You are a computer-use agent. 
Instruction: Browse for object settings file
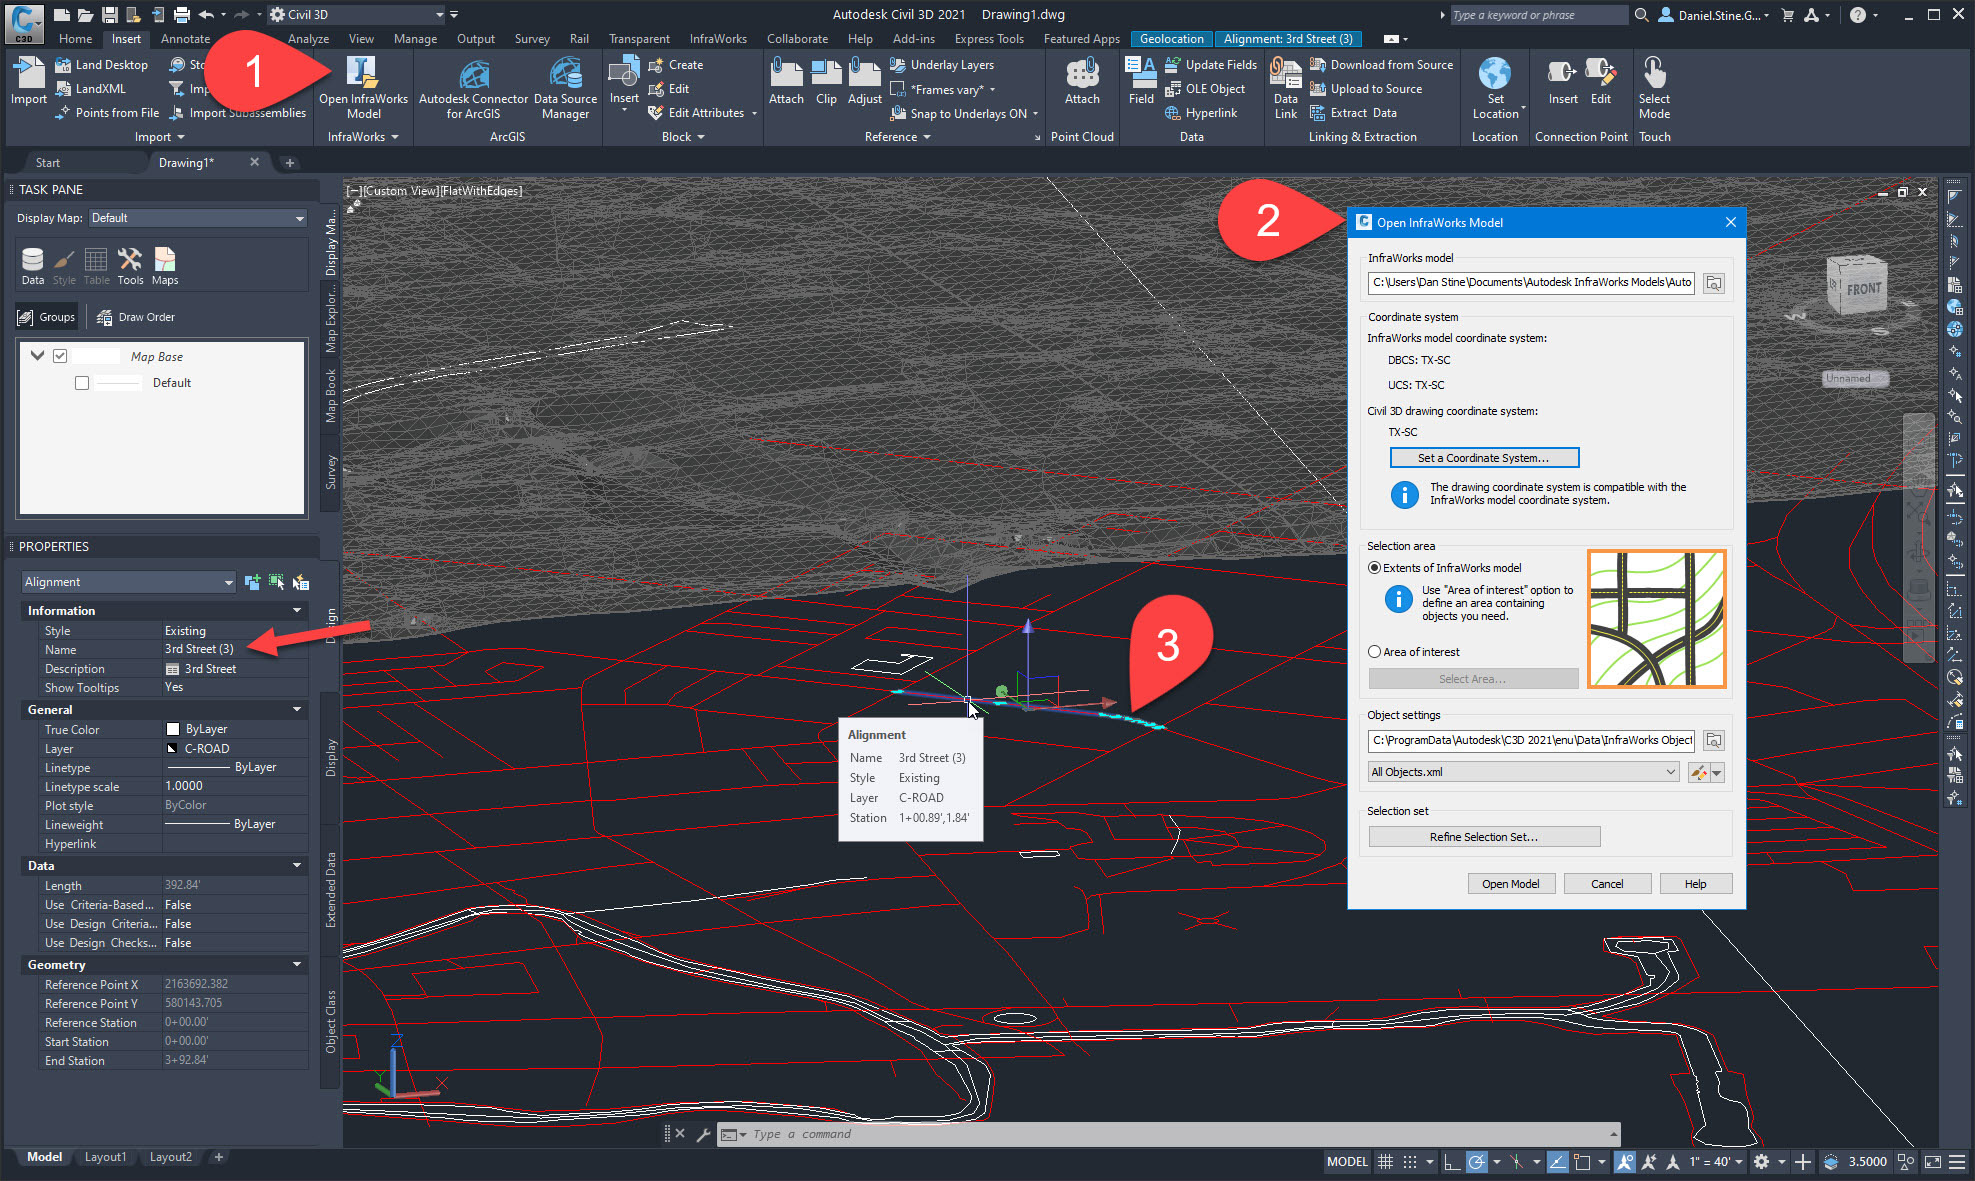point(1714,741)
